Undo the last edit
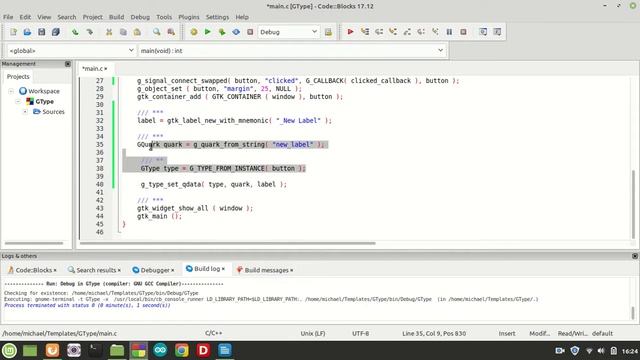640x360 pixels. tap(75, 32)
